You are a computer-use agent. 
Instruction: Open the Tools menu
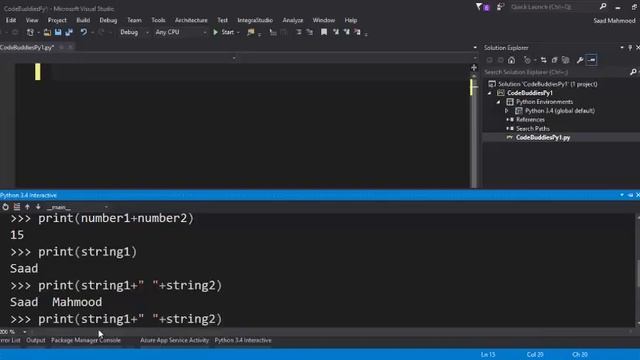(x=158, y=20)
